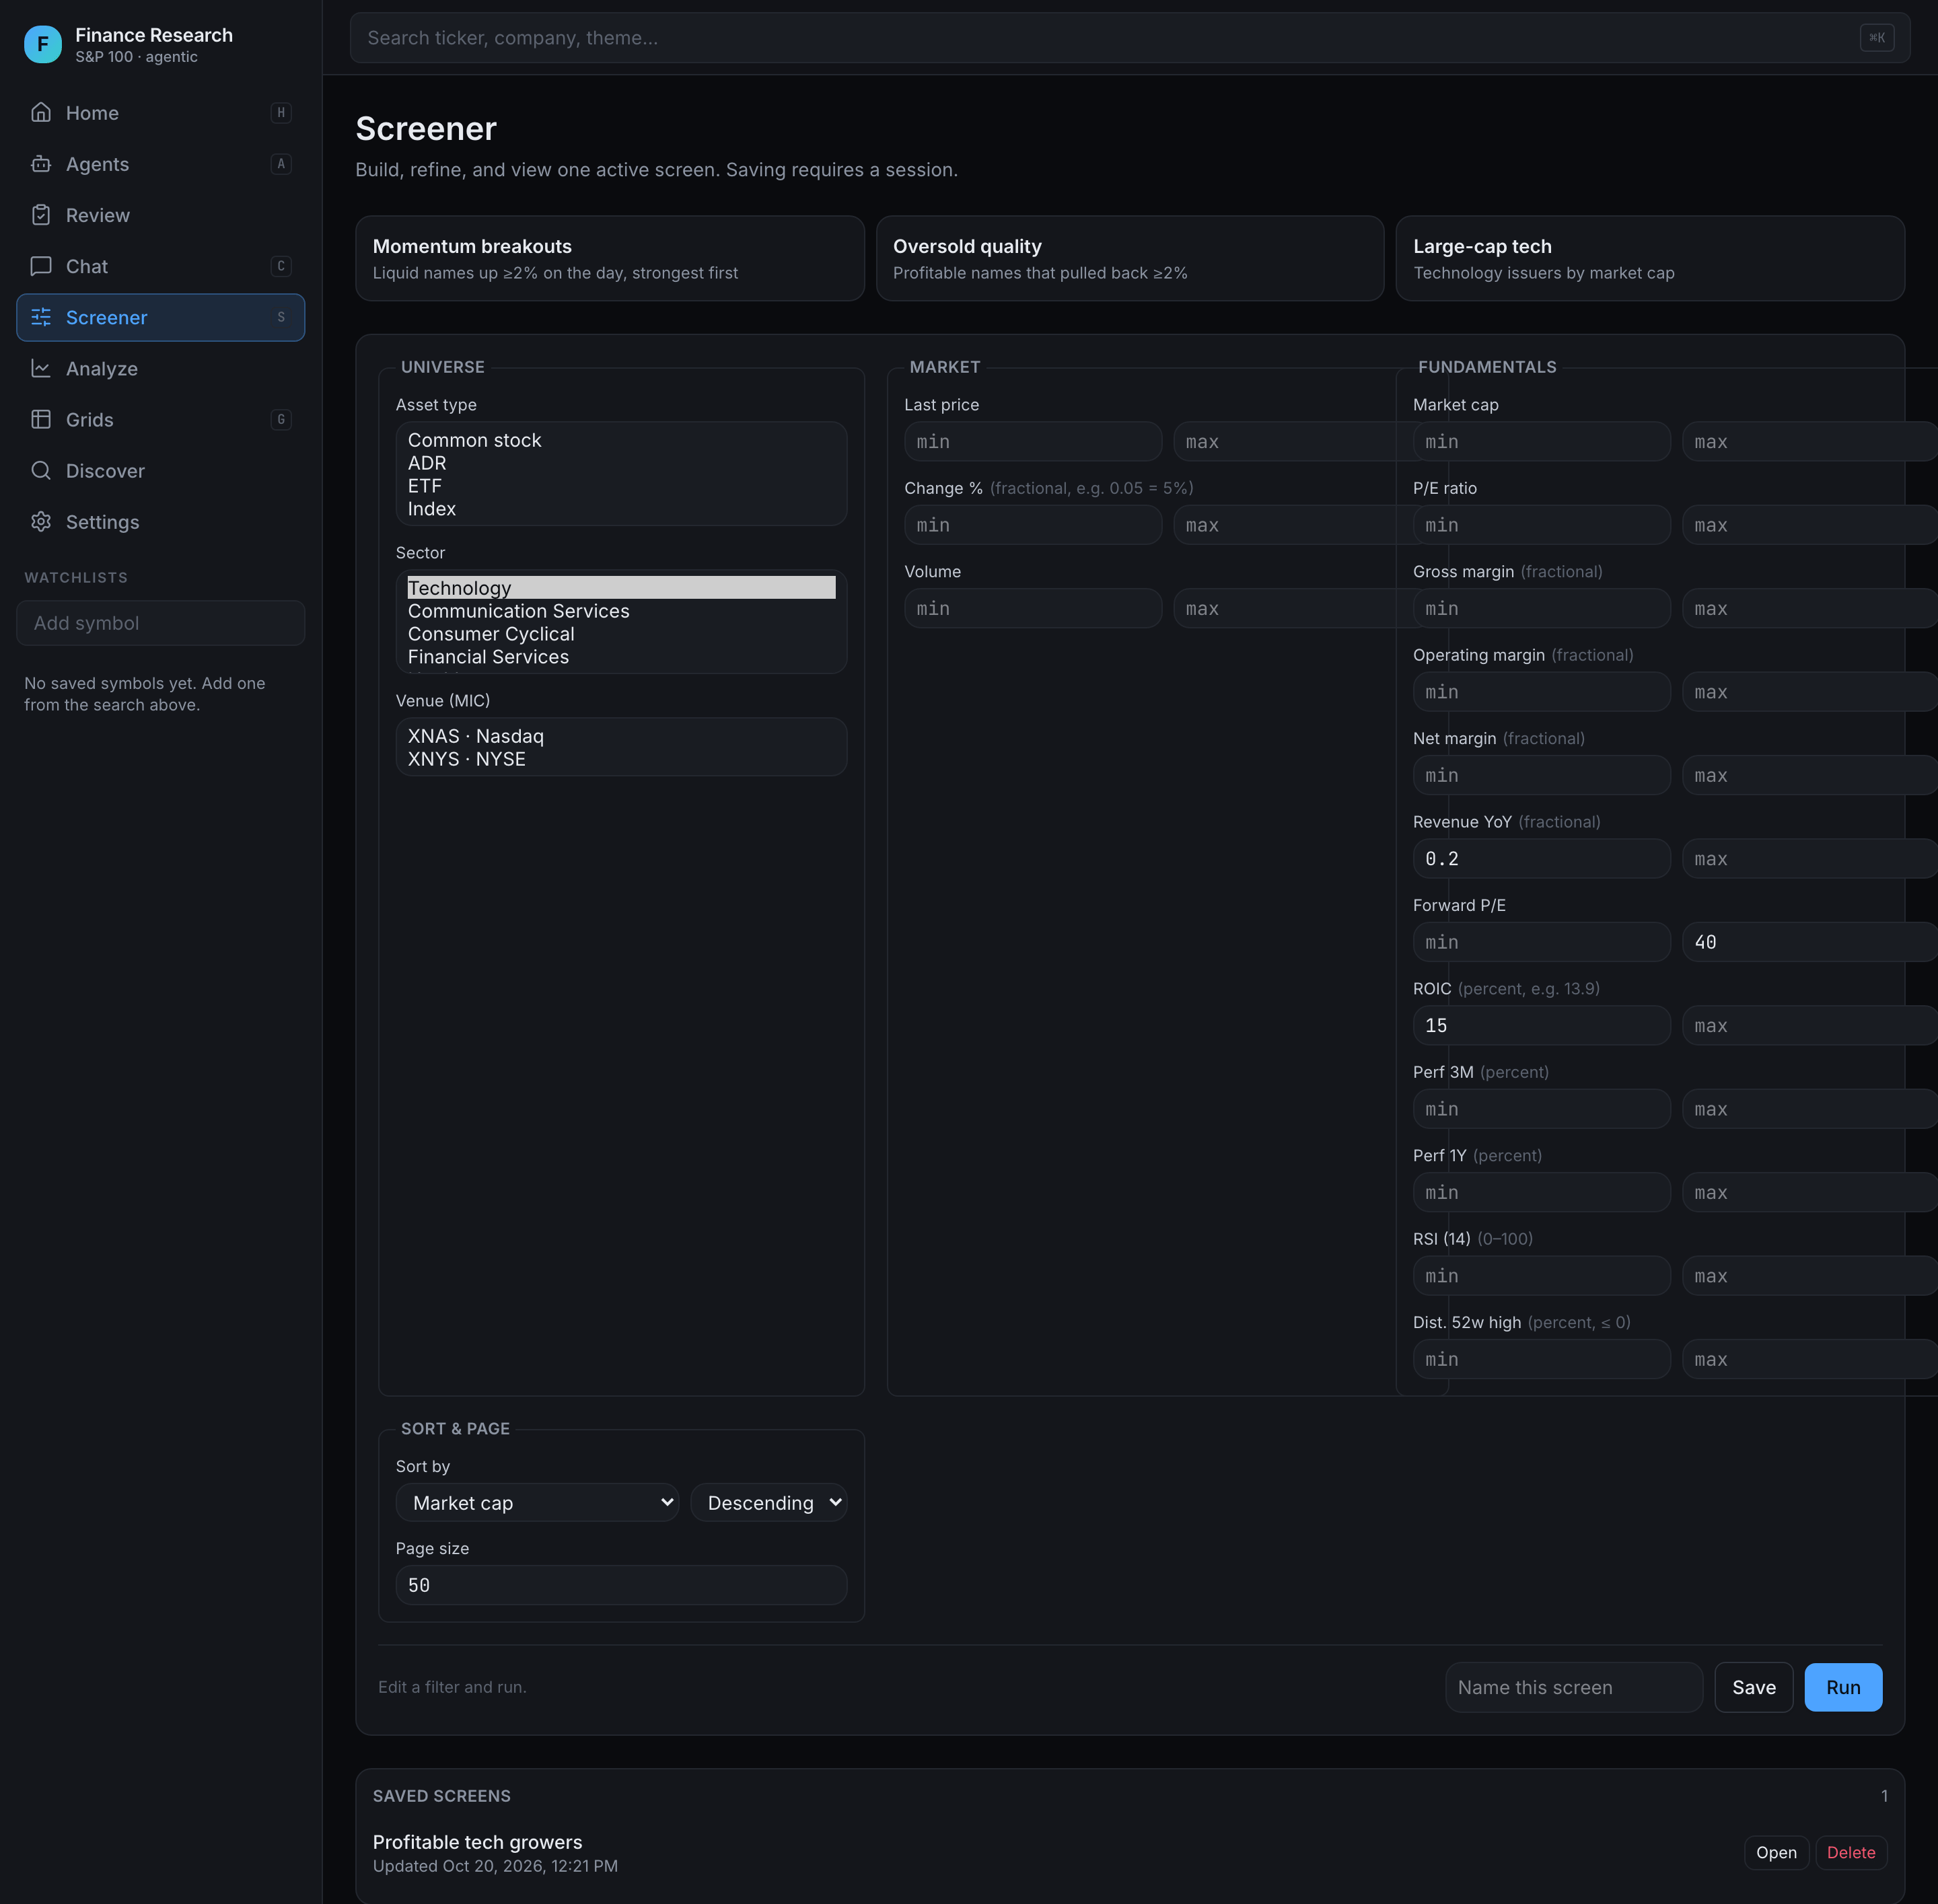
Task: Click the Grids table icon
Action: pos(41,419)
